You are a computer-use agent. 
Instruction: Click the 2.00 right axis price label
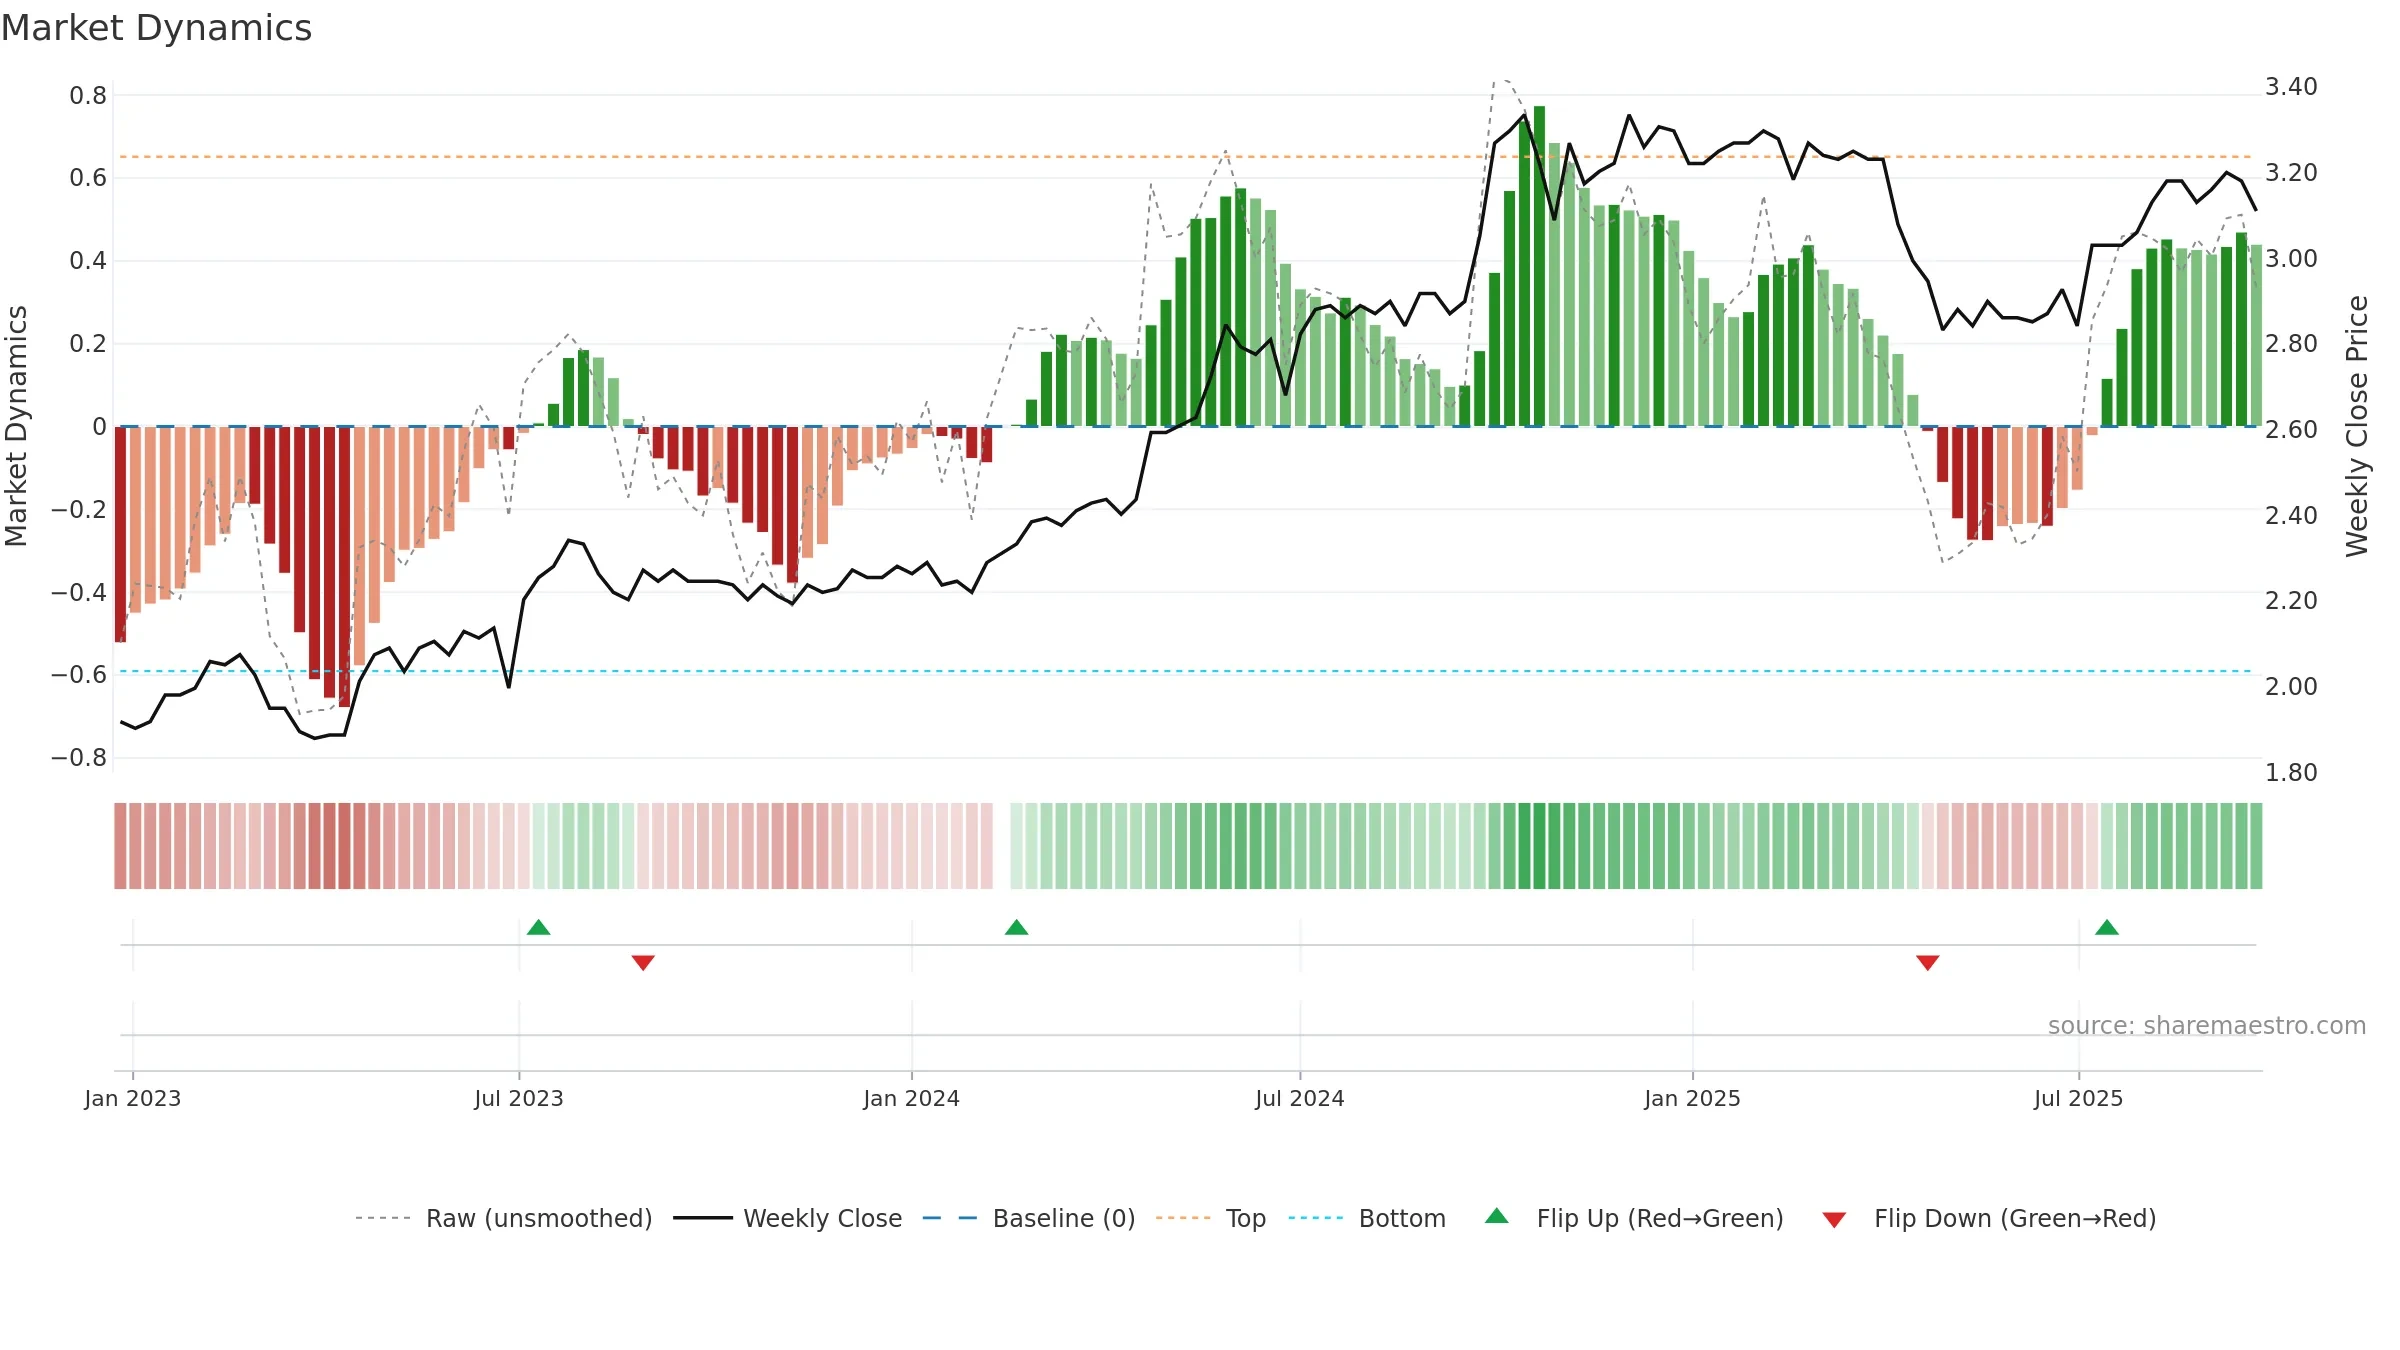tap(2291, 686)
